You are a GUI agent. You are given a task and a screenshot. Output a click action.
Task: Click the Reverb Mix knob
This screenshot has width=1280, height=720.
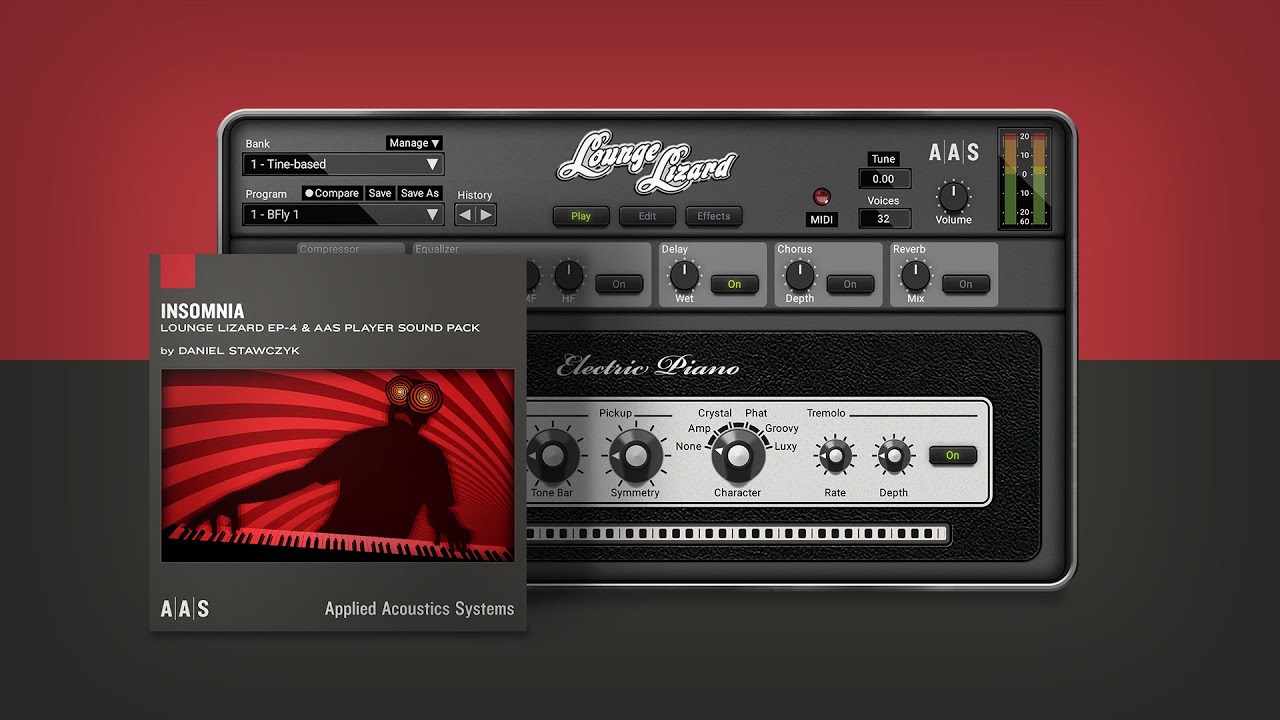coord(915,275)
